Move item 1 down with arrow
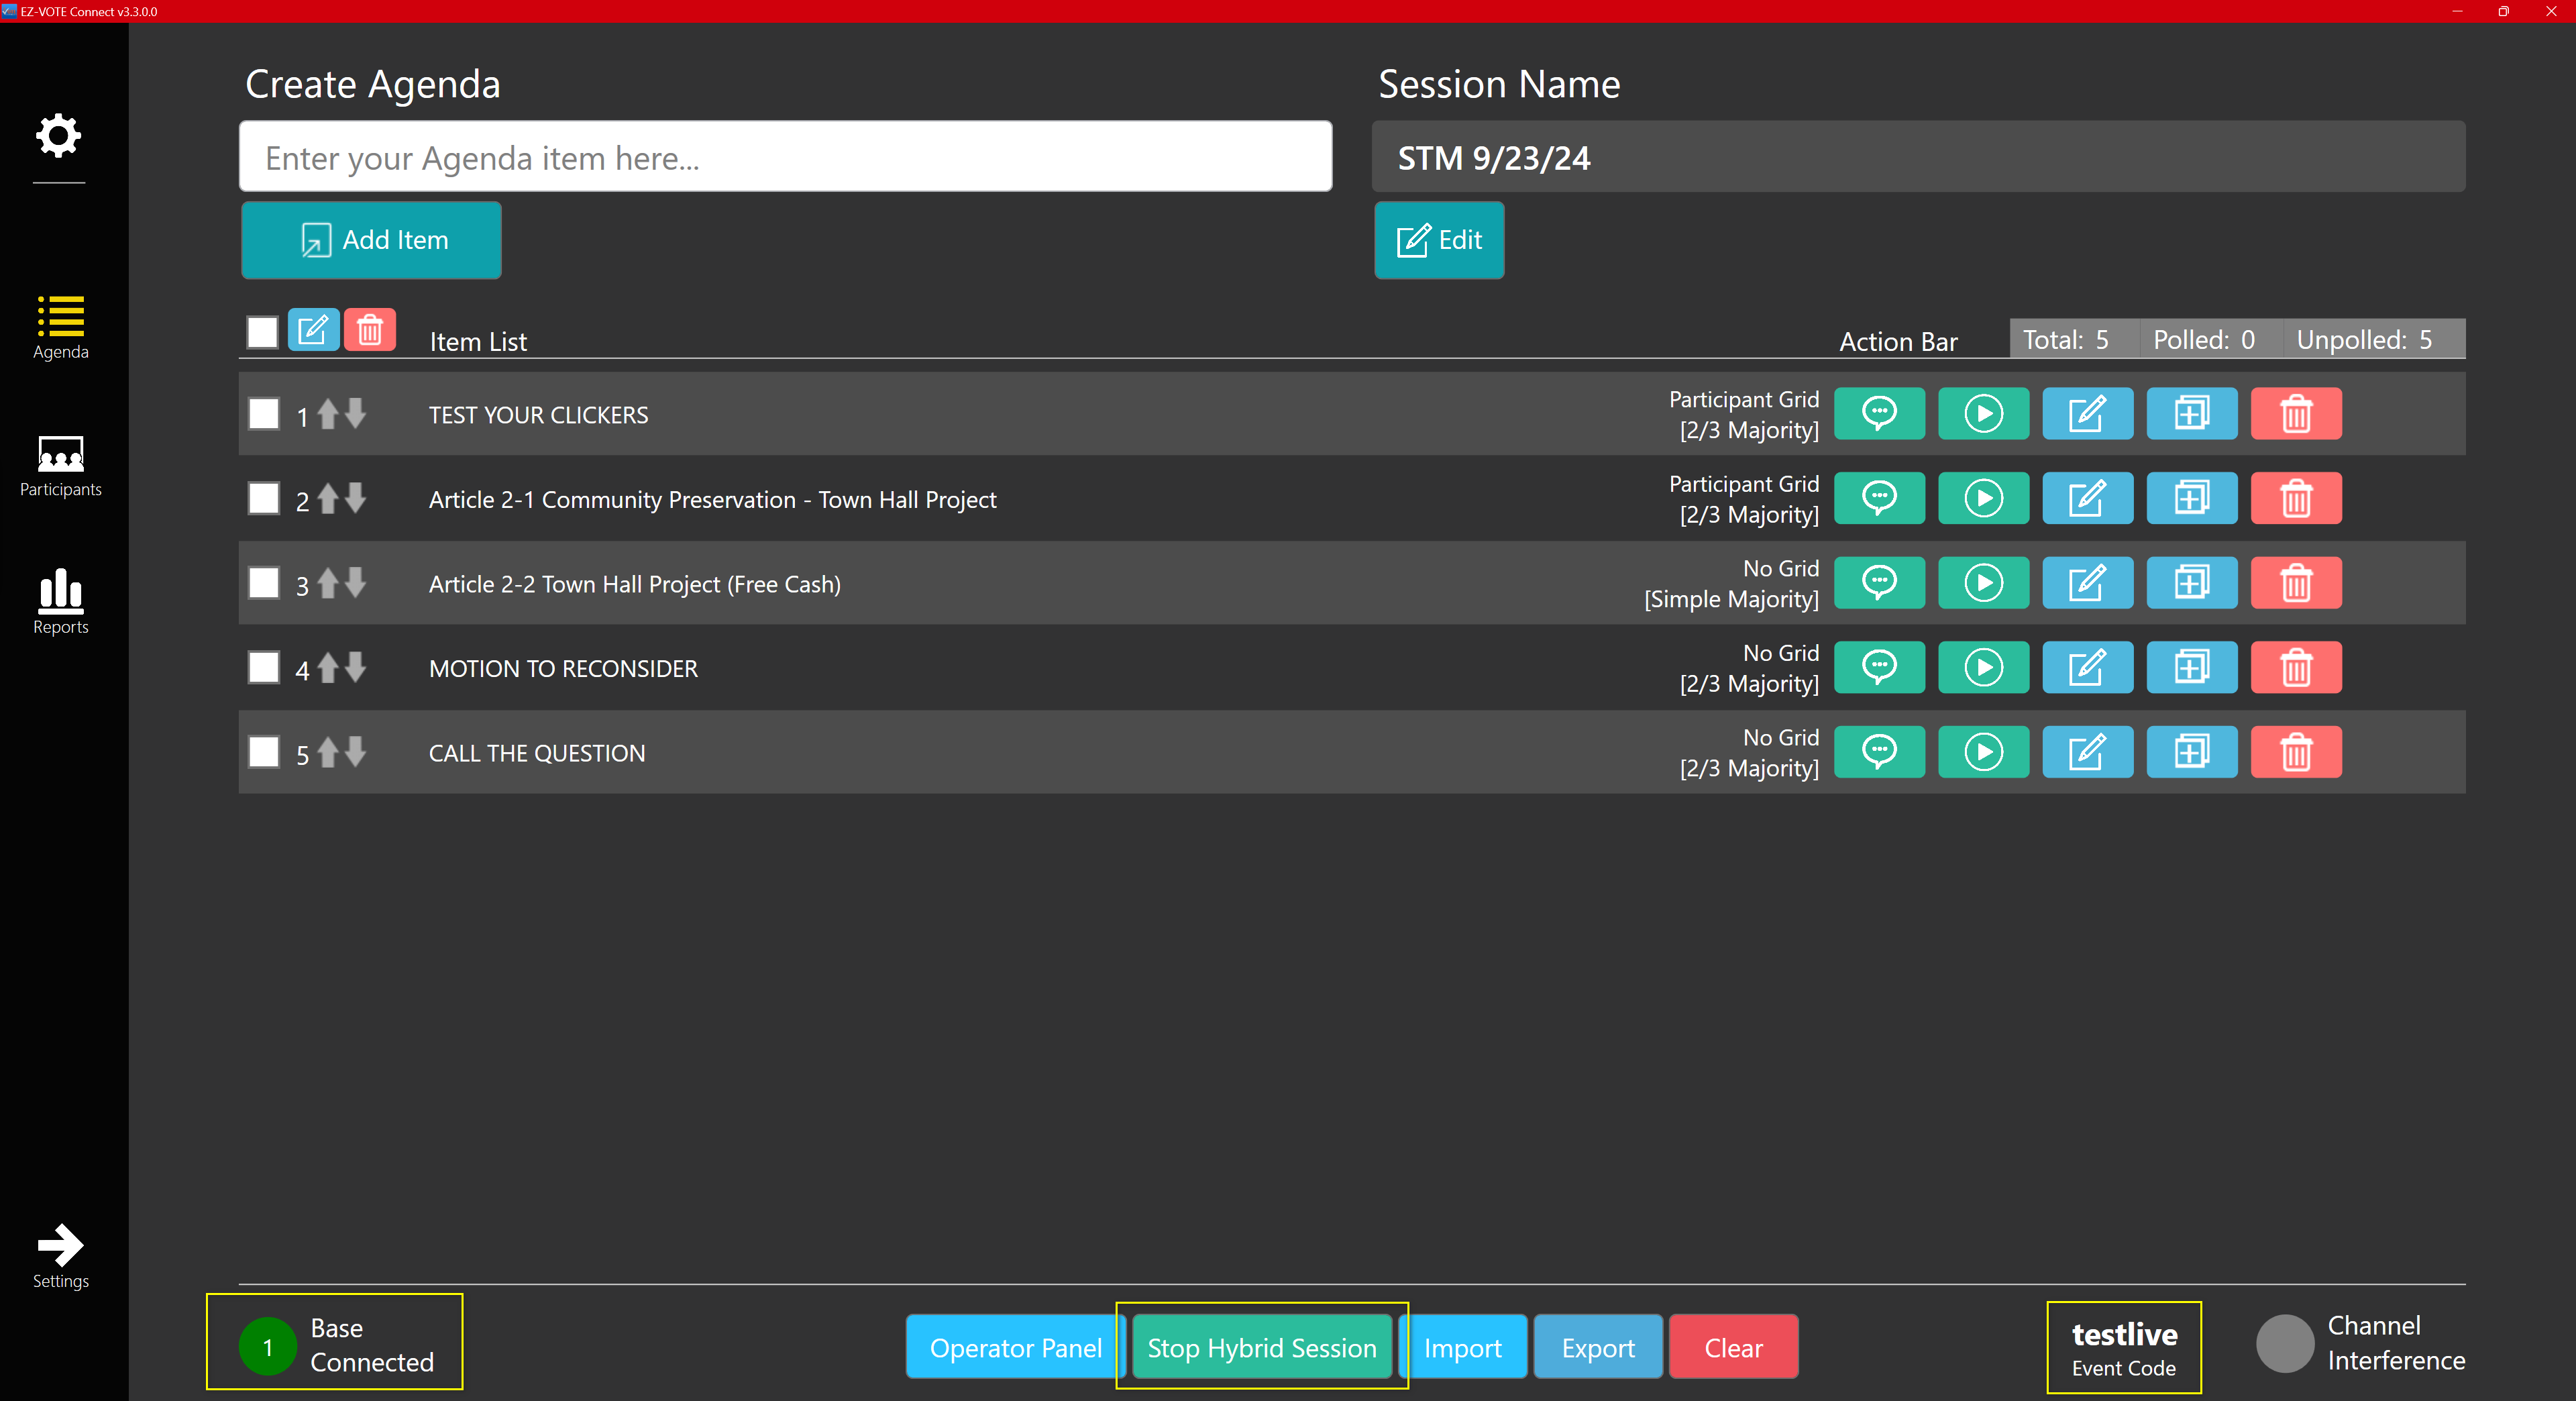The image size is (2576, 1401). point(355,413)
